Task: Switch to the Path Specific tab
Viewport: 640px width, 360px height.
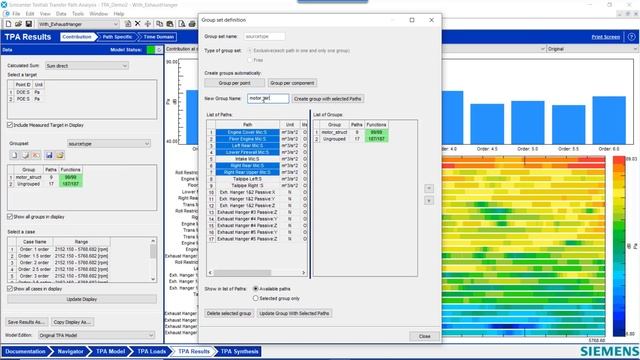Action: click(117, 37)
